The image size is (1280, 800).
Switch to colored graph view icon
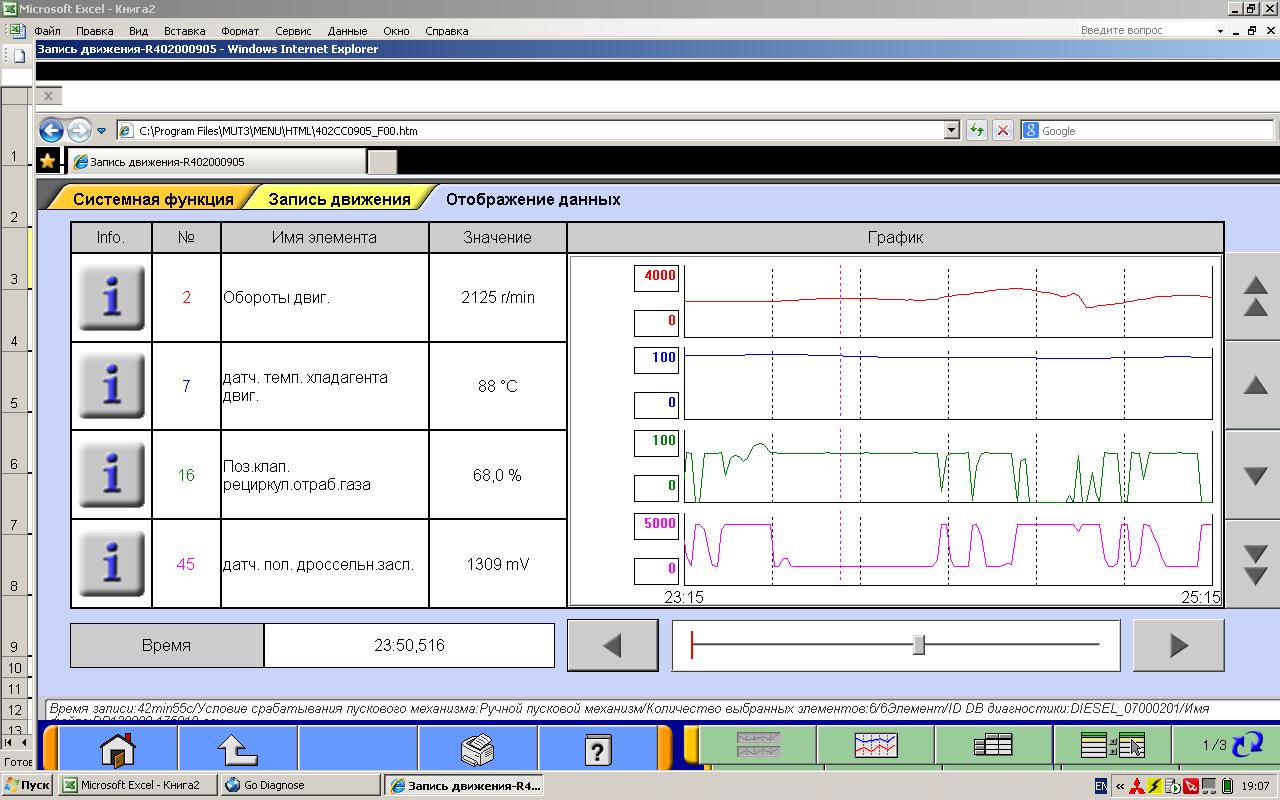tap(875, 745)
